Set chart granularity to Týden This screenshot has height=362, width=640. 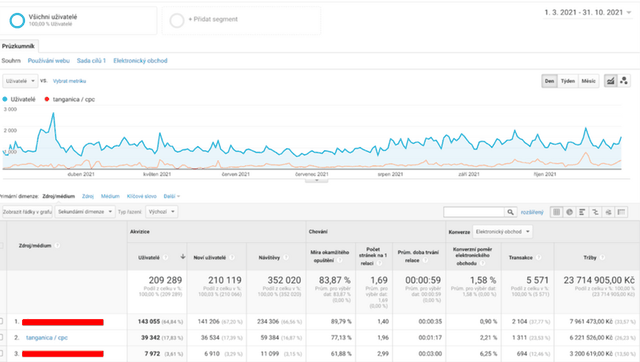[567, 81]
